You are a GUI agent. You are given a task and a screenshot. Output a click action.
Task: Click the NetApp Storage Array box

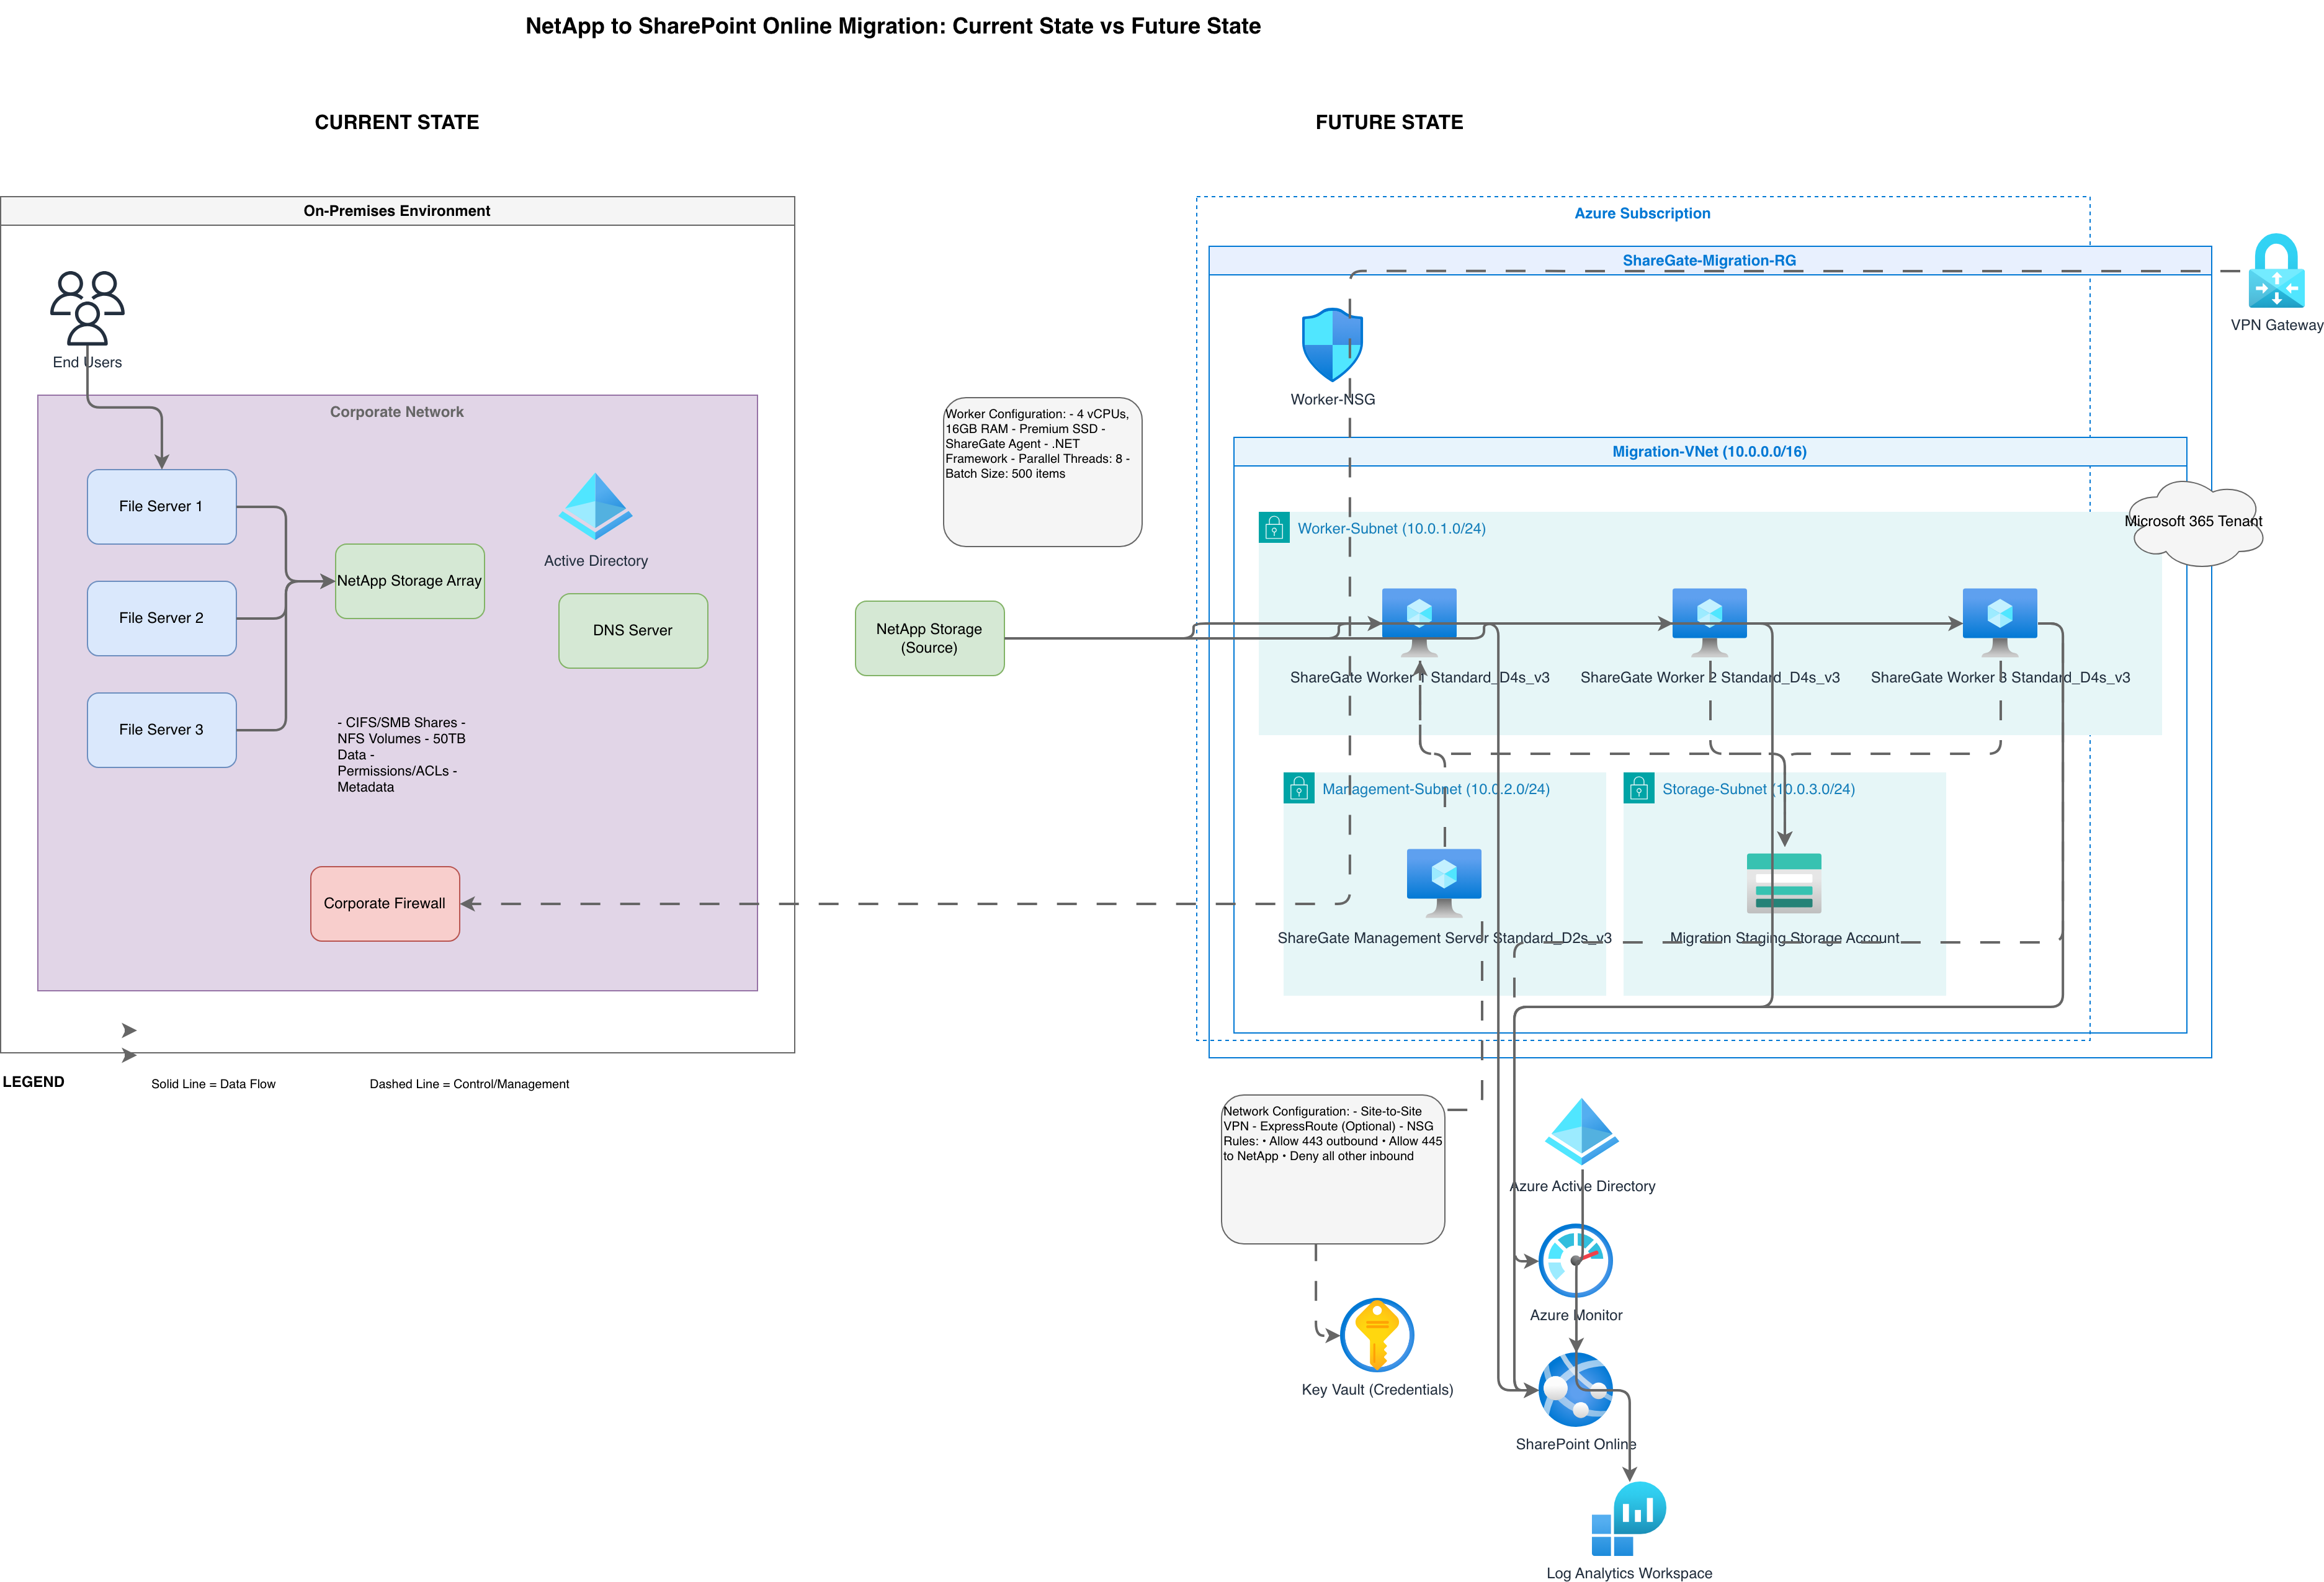point(409,581)
